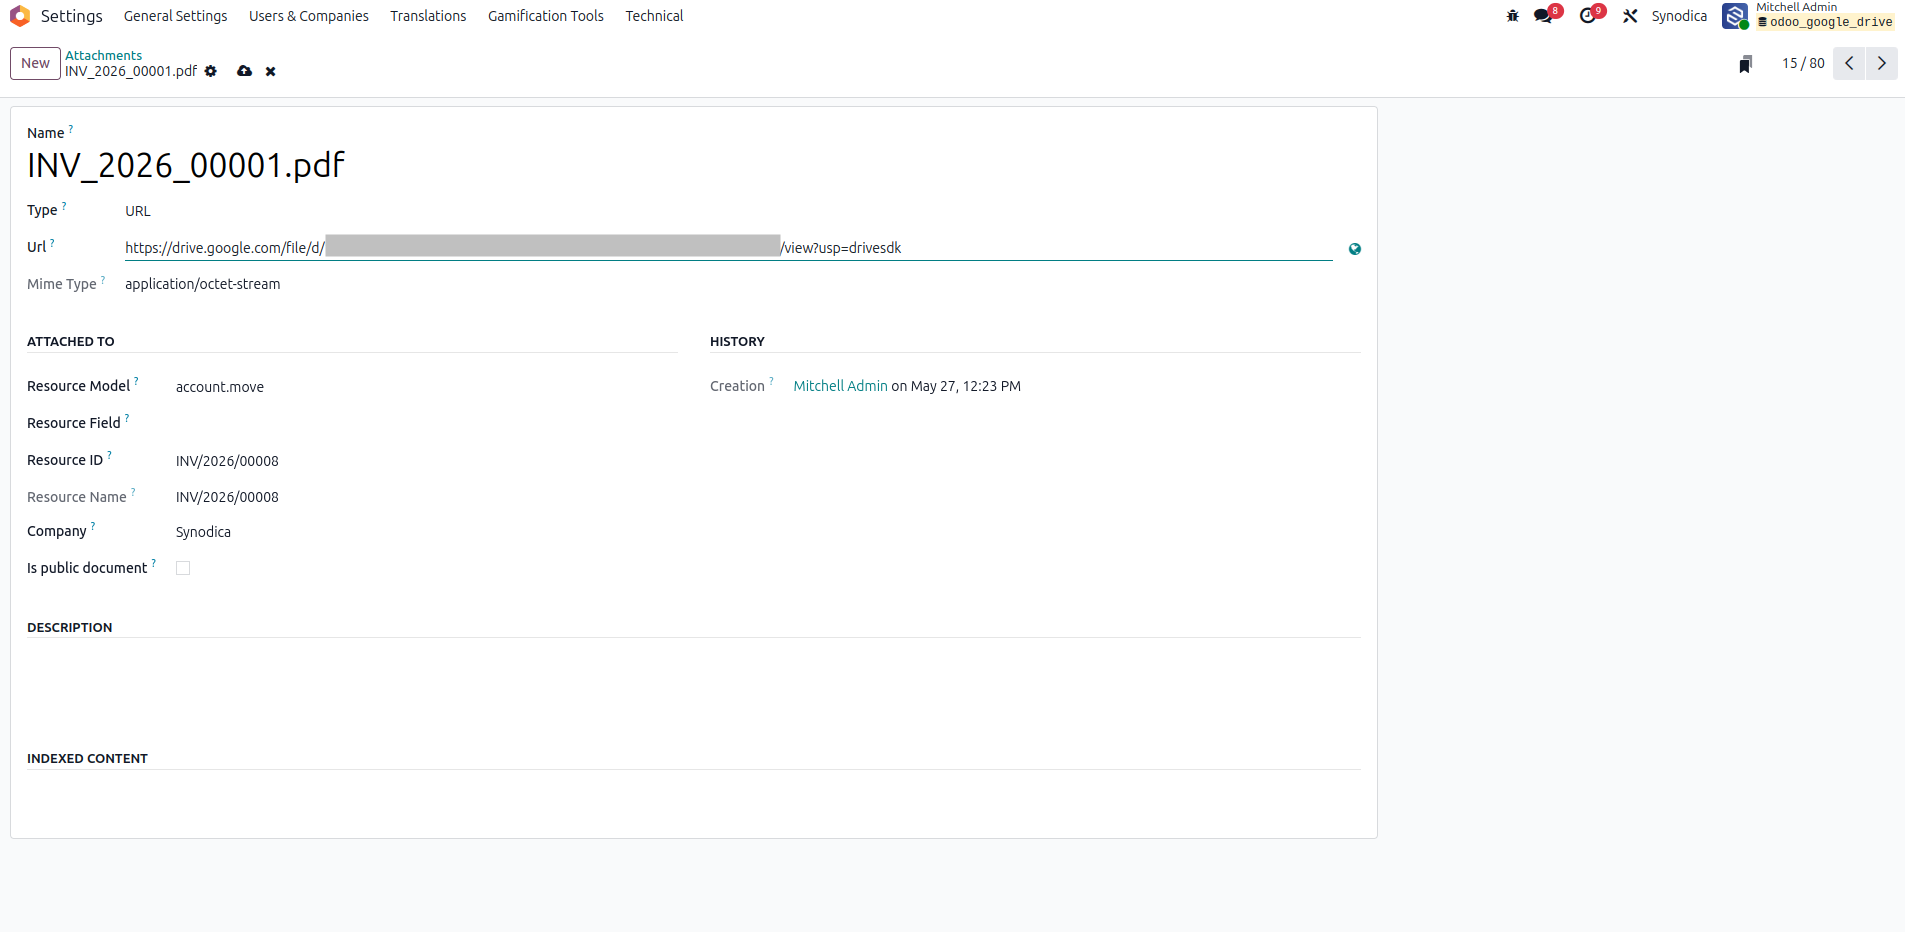Open the debug bug icon menu
Viewport: 1905px width, 932px height.
(x=1513, y=16)
